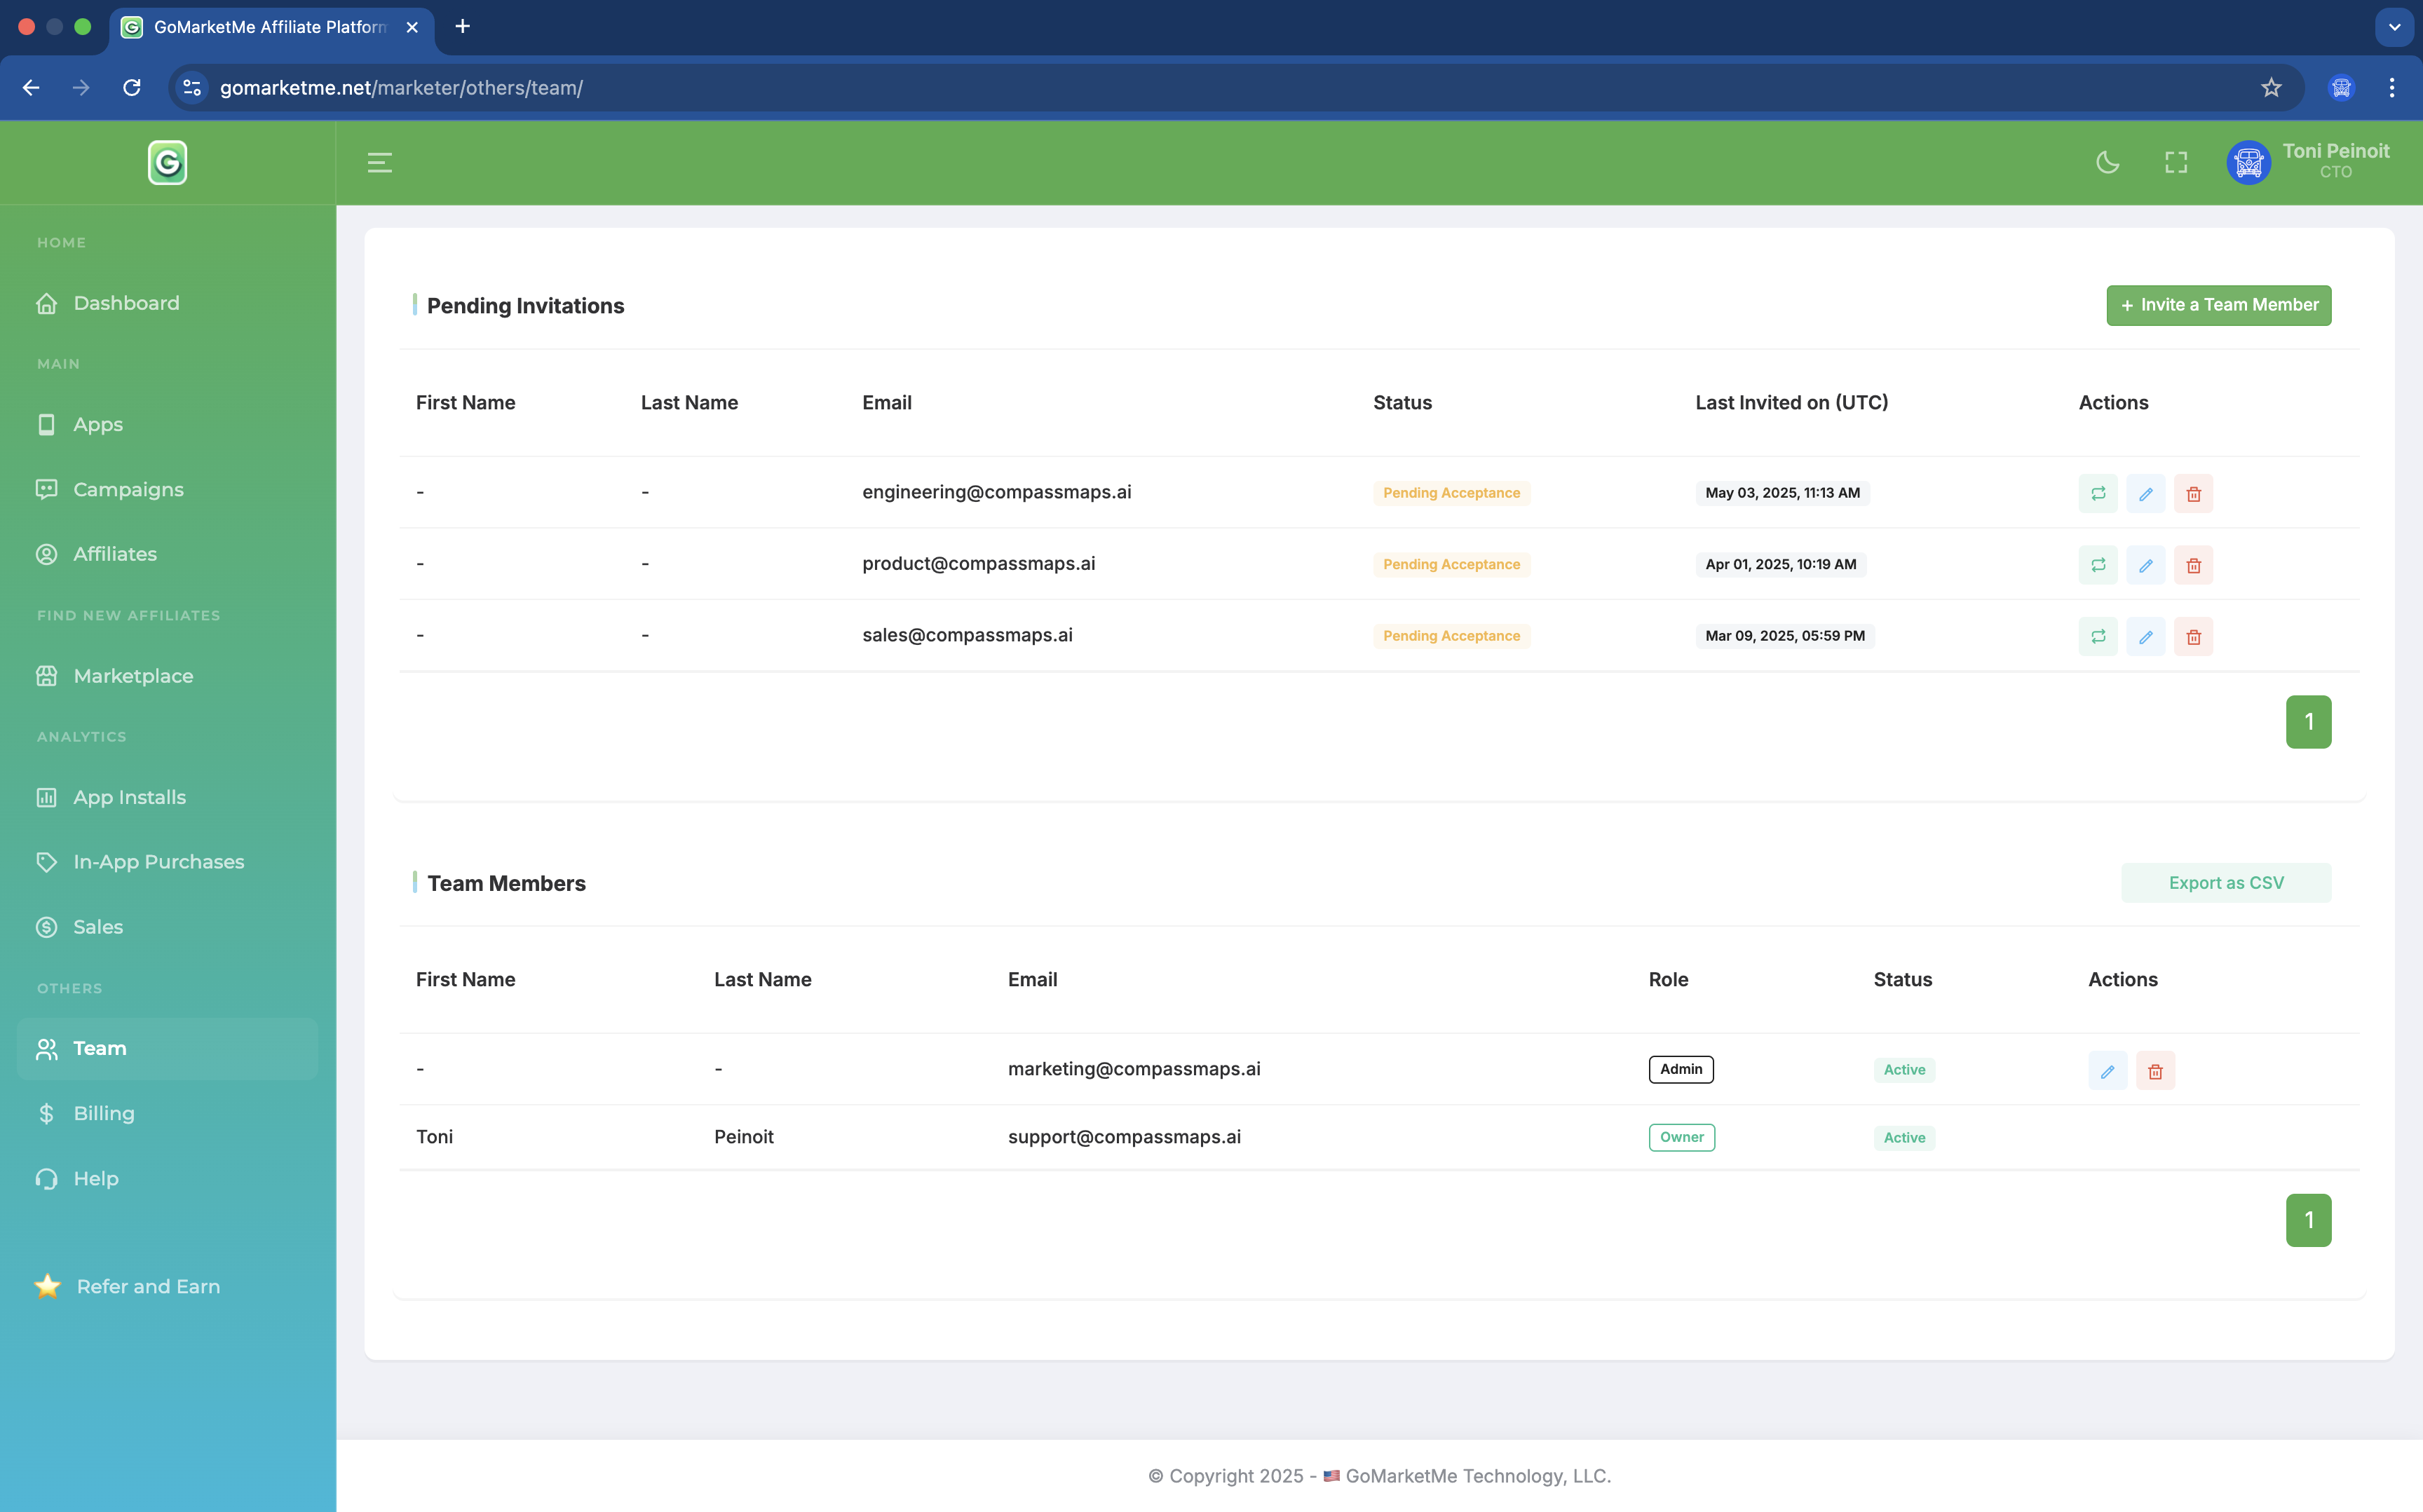Delete the product@compassmaps.ai invitation
This screenshot has height=1512, width=2423.
(2194, 565)
